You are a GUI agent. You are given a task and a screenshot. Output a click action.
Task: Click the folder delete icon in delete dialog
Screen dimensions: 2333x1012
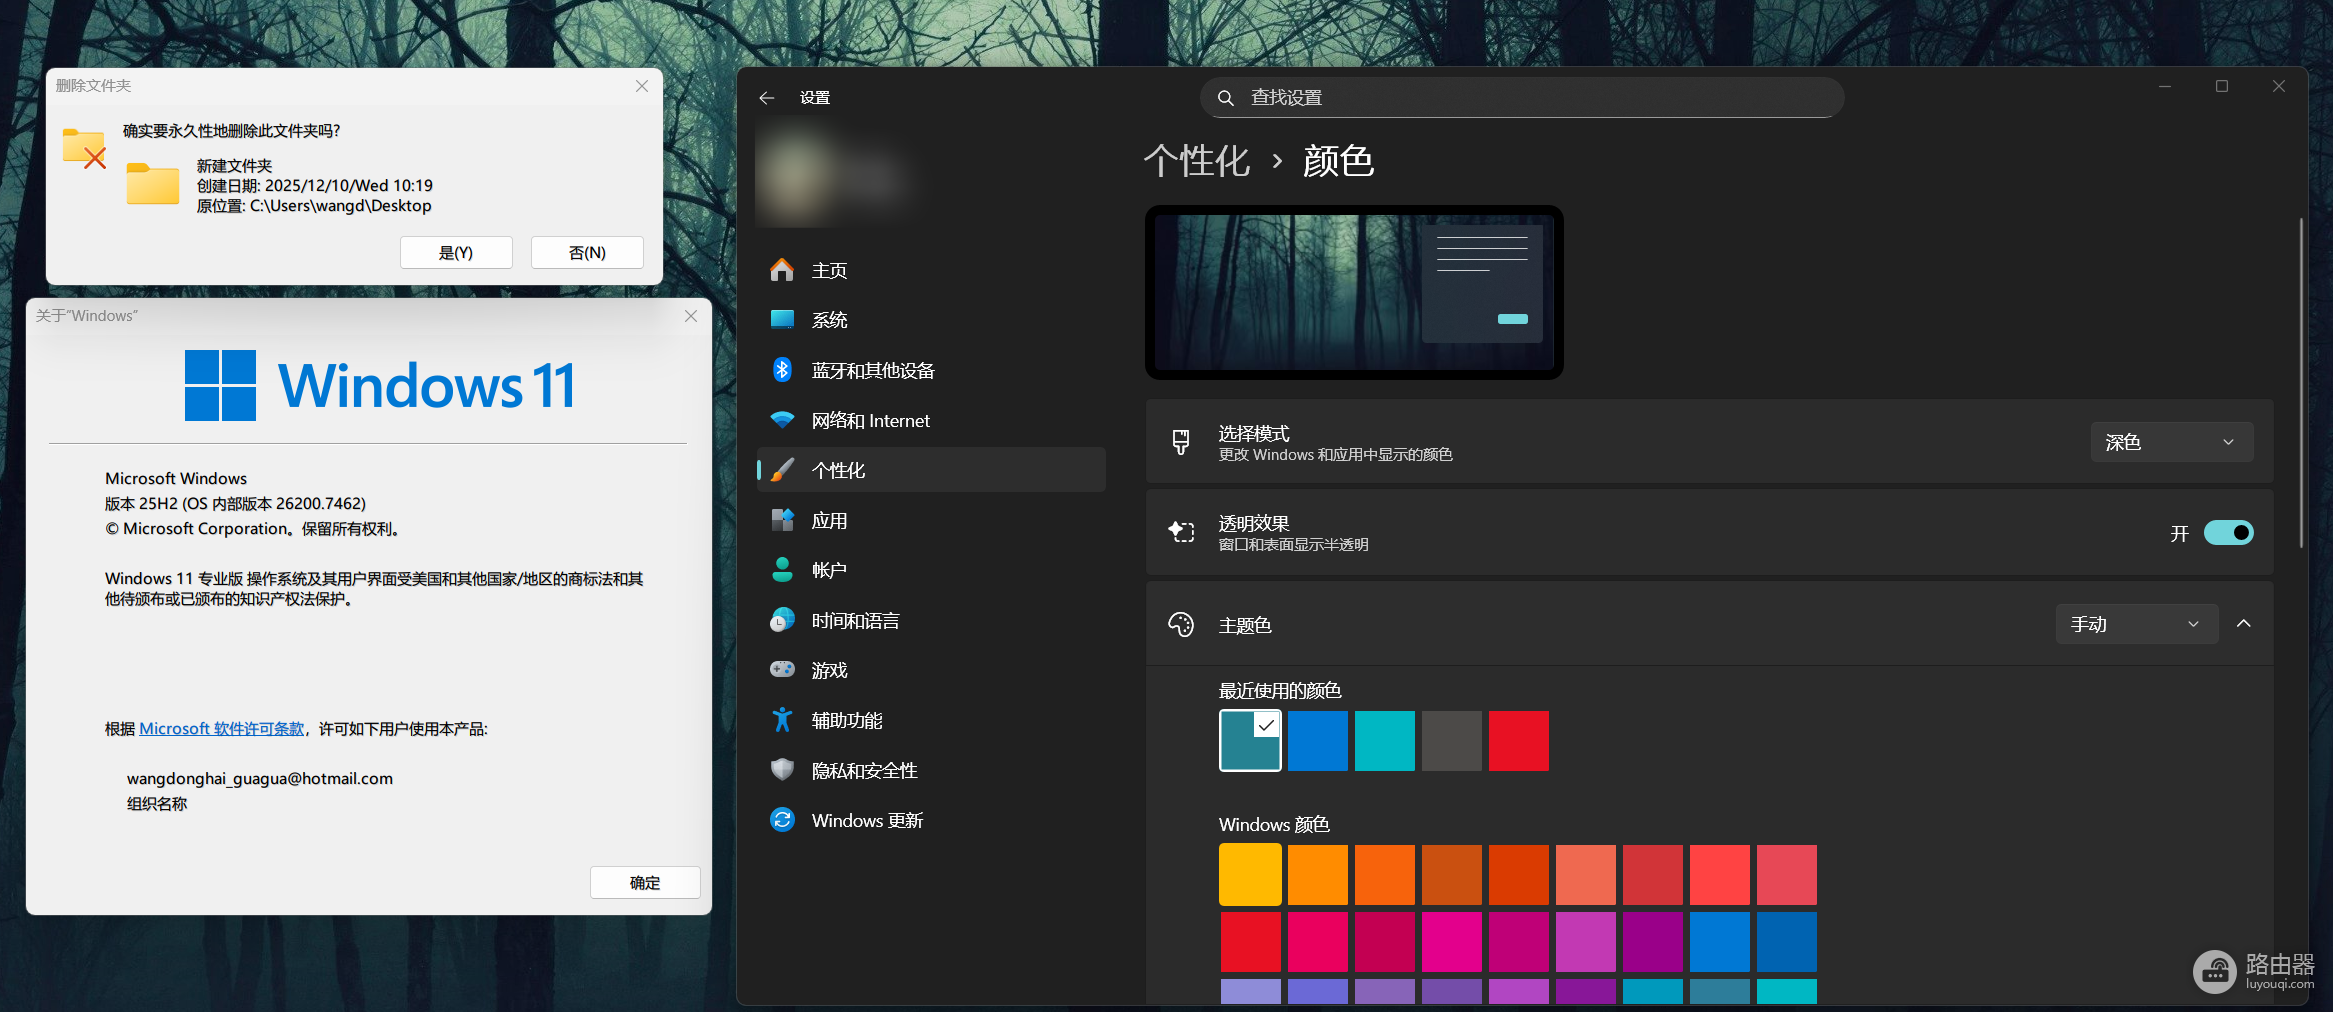pyautogui.click(x=84, y=148)
